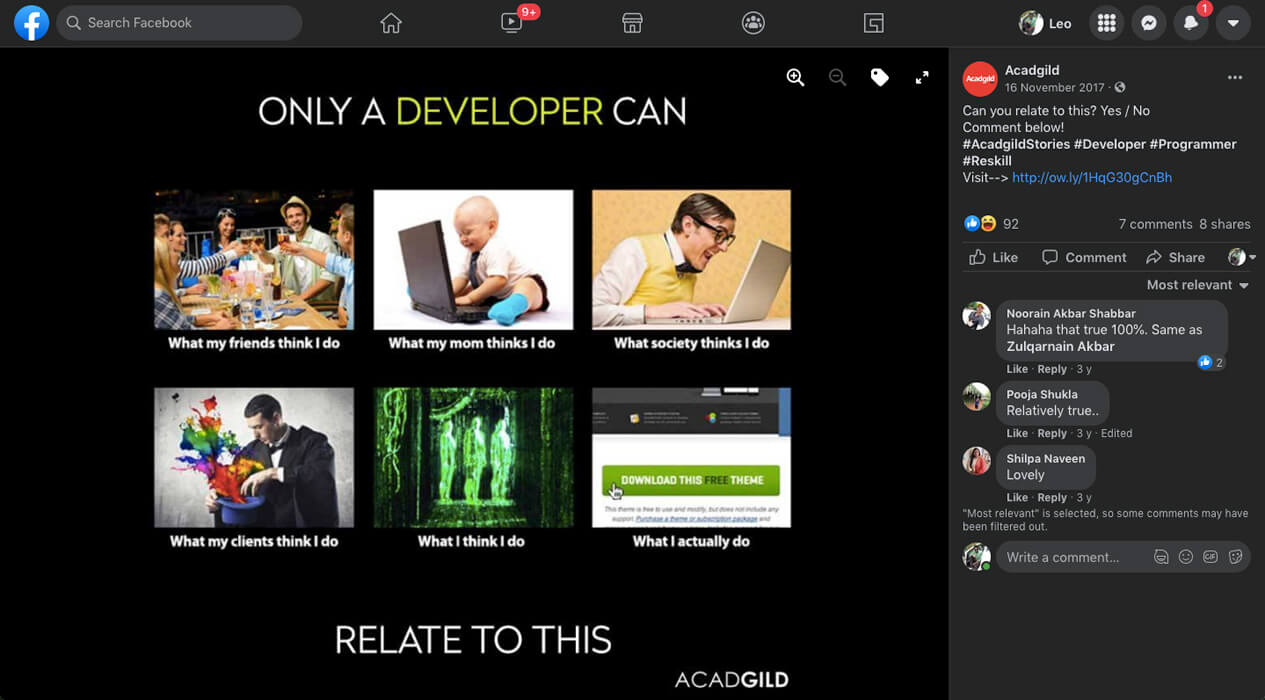Click the Share button

tap(1175, 257)
